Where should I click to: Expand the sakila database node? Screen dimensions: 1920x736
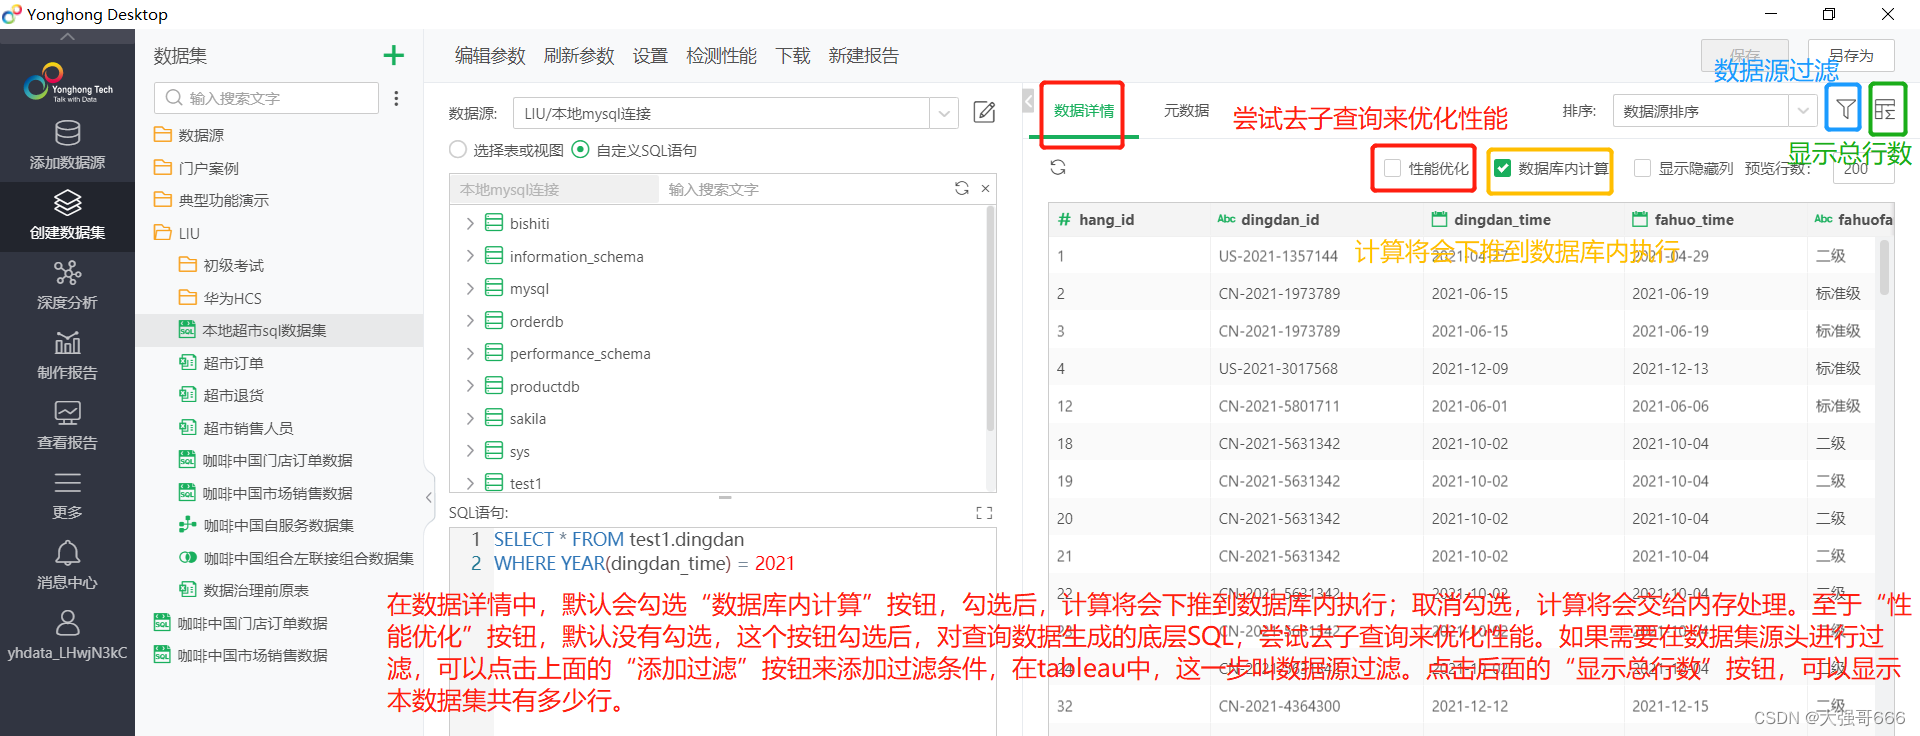[x=470, y=418]
